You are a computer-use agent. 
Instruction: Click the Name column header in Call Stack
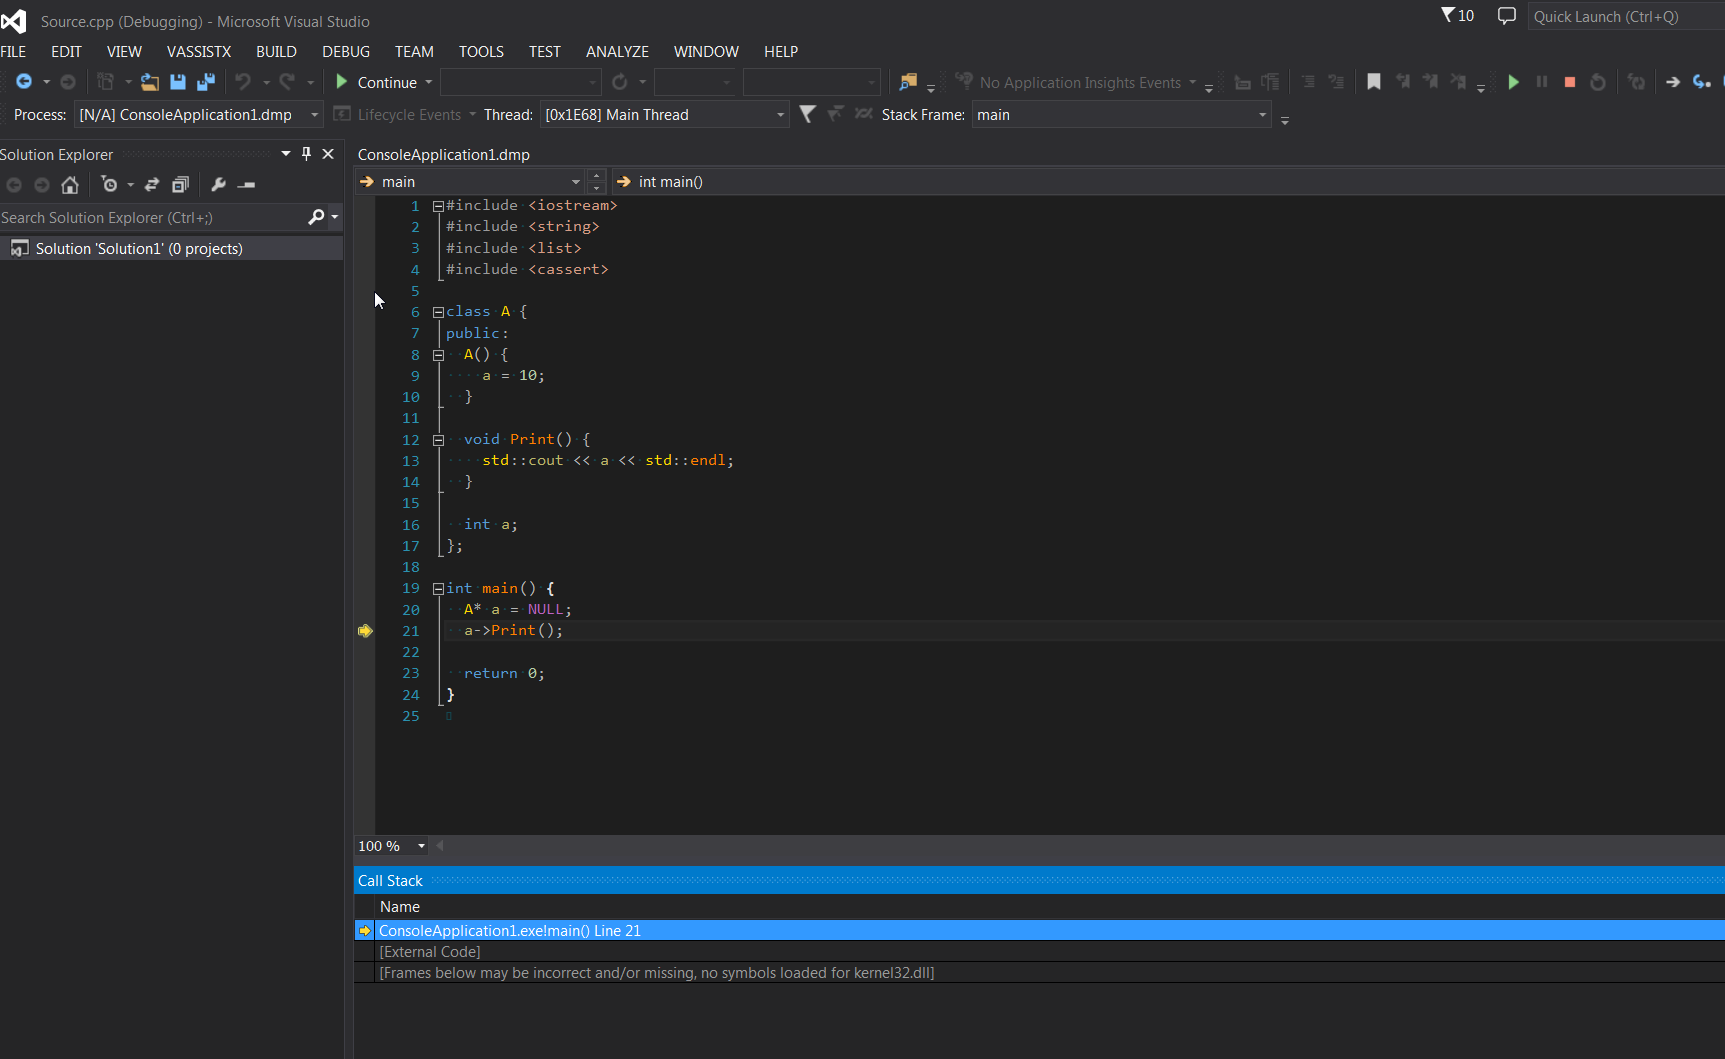coord(400,907)
